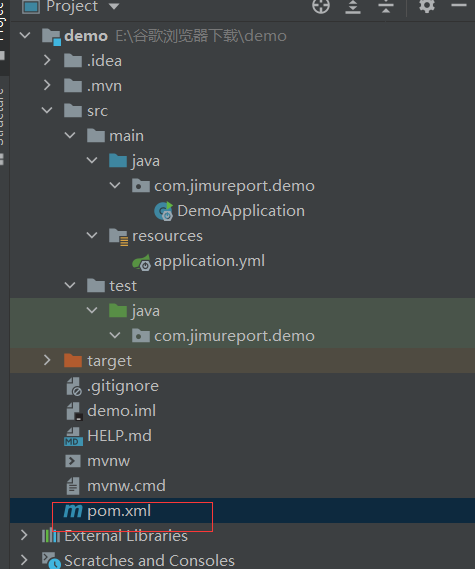Click the locate/select opened file crosshair icon
Image resolution: width=475 pixels, height=569 pixels.
tap(321, 5)
